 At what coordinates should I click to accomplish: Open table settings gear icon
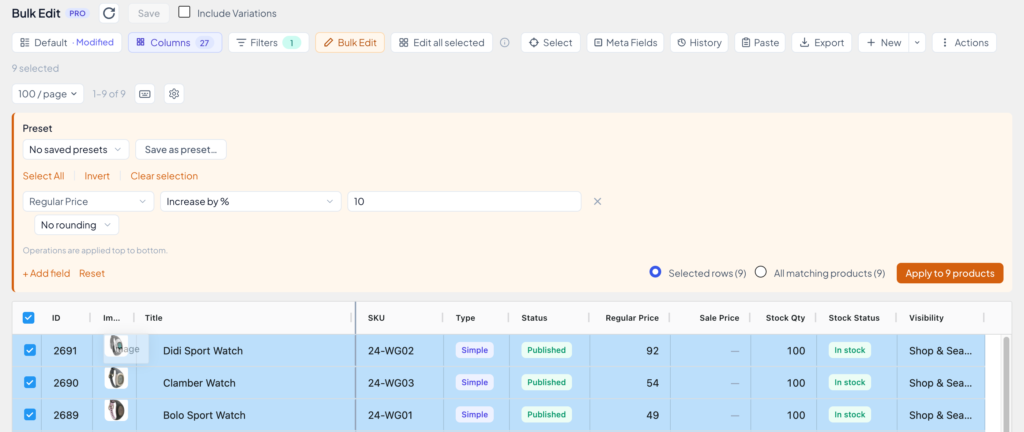[174, 94]
